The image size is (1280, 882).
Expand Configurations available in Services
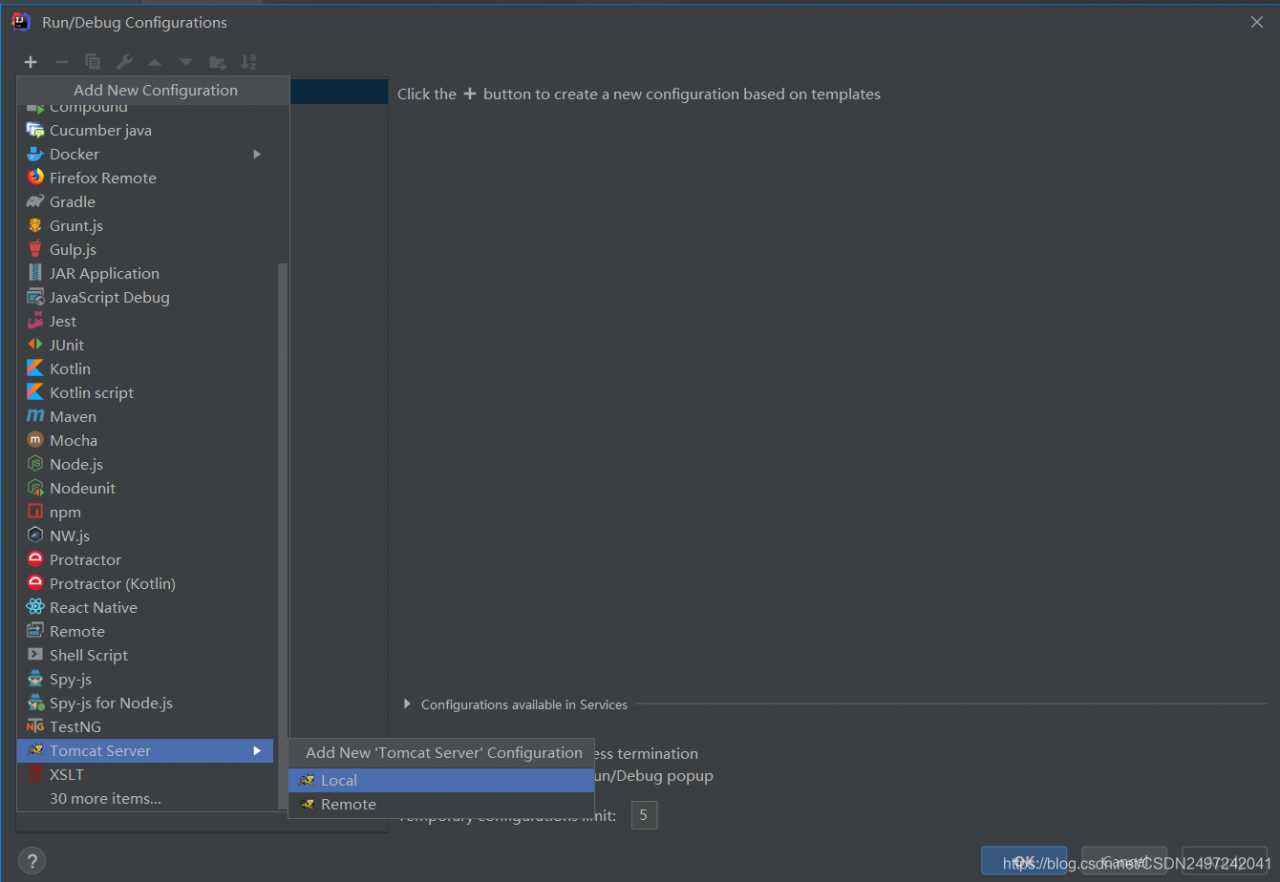coord(407,704)
